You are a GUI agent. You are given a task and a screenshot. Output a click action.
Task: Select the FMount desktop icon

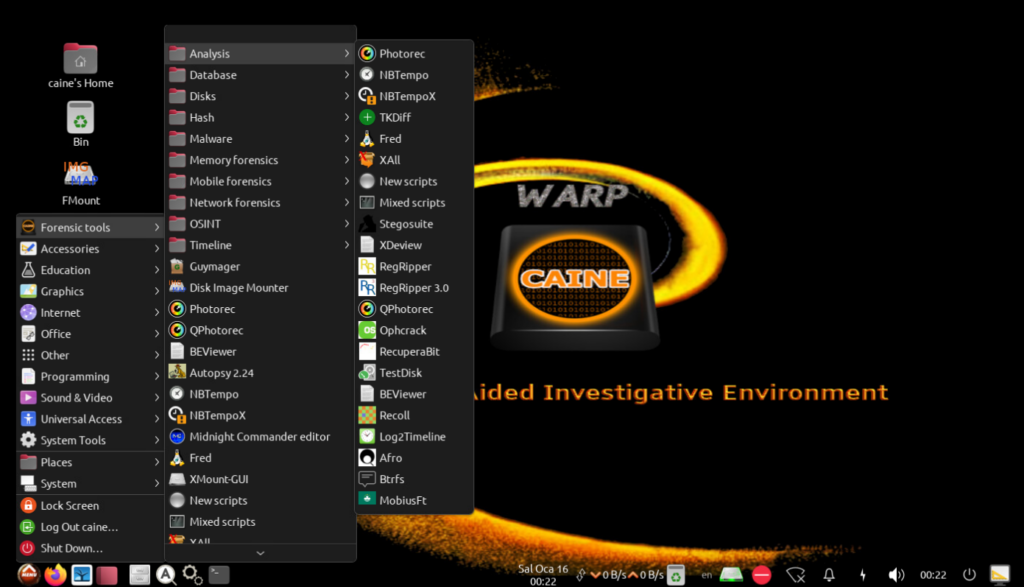[80, 183]
